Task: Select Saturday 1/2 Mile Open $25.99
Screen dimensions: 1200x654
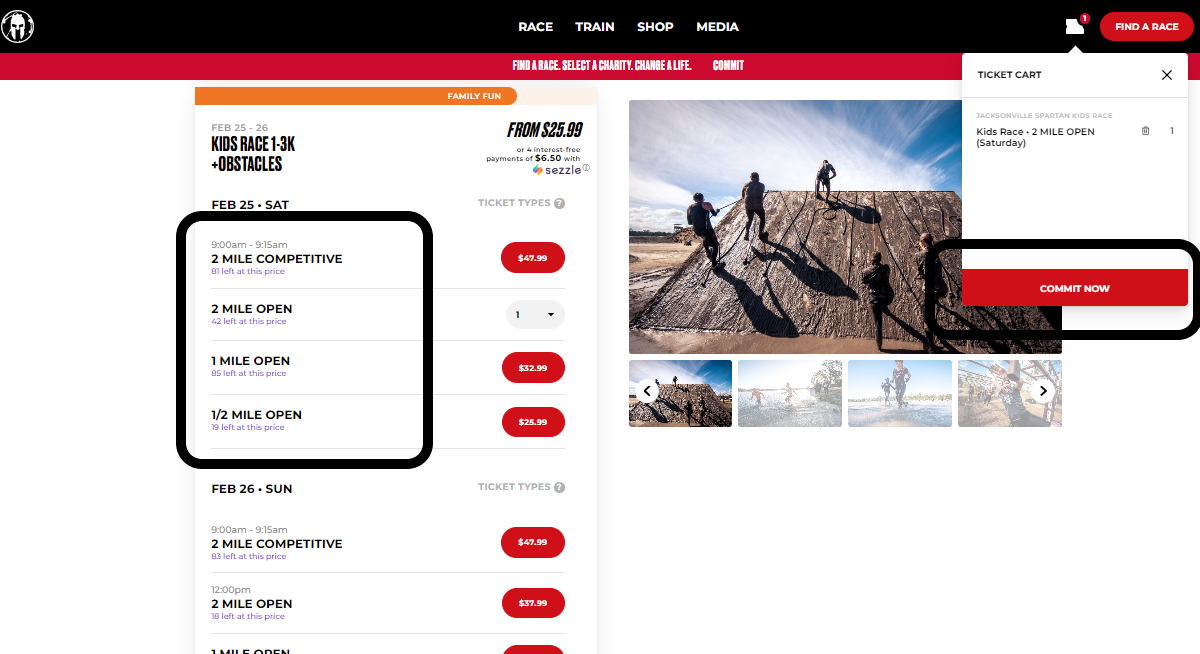Action: (x=533, y=422)
